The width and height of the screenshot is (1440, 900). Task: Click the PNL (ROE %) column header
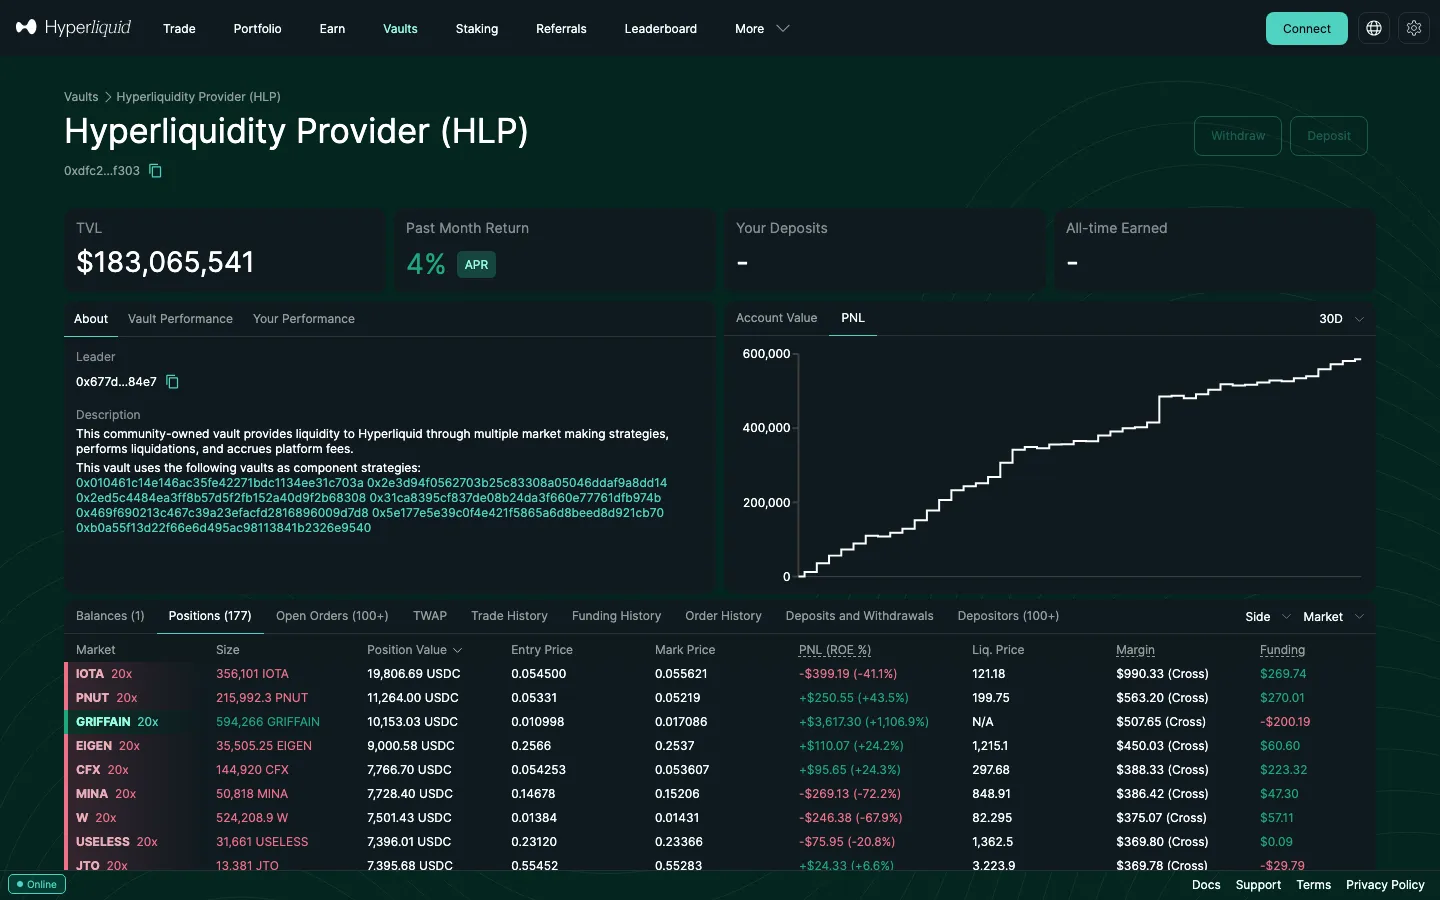(835, 650)
